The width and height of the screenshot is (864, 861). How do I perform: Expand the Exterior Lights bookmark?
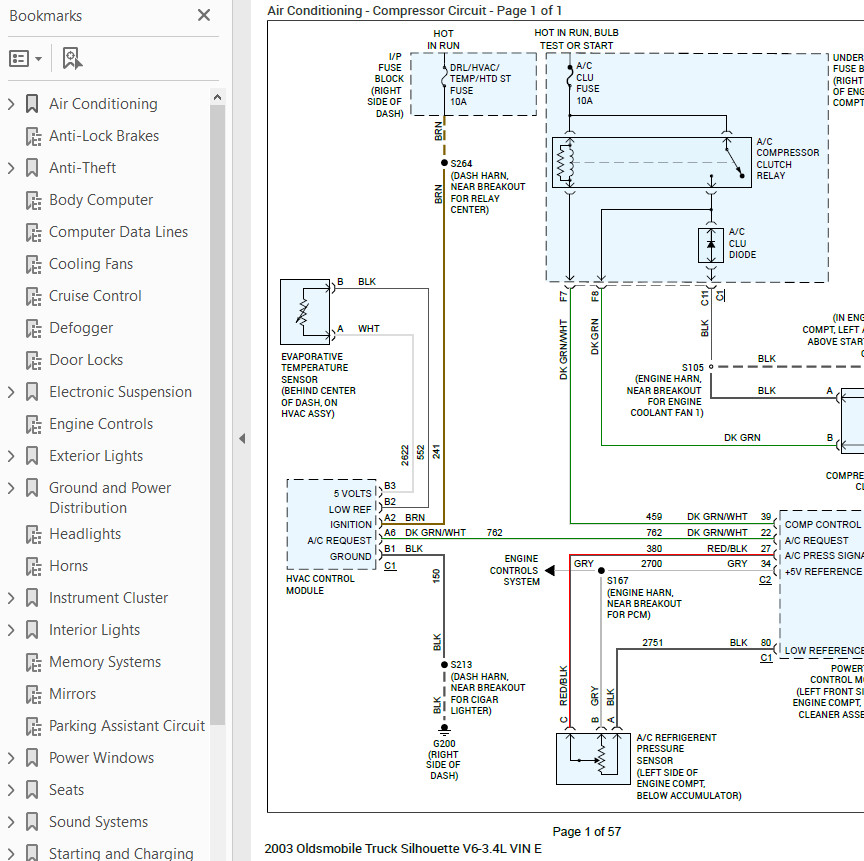[x=10, y=455]
